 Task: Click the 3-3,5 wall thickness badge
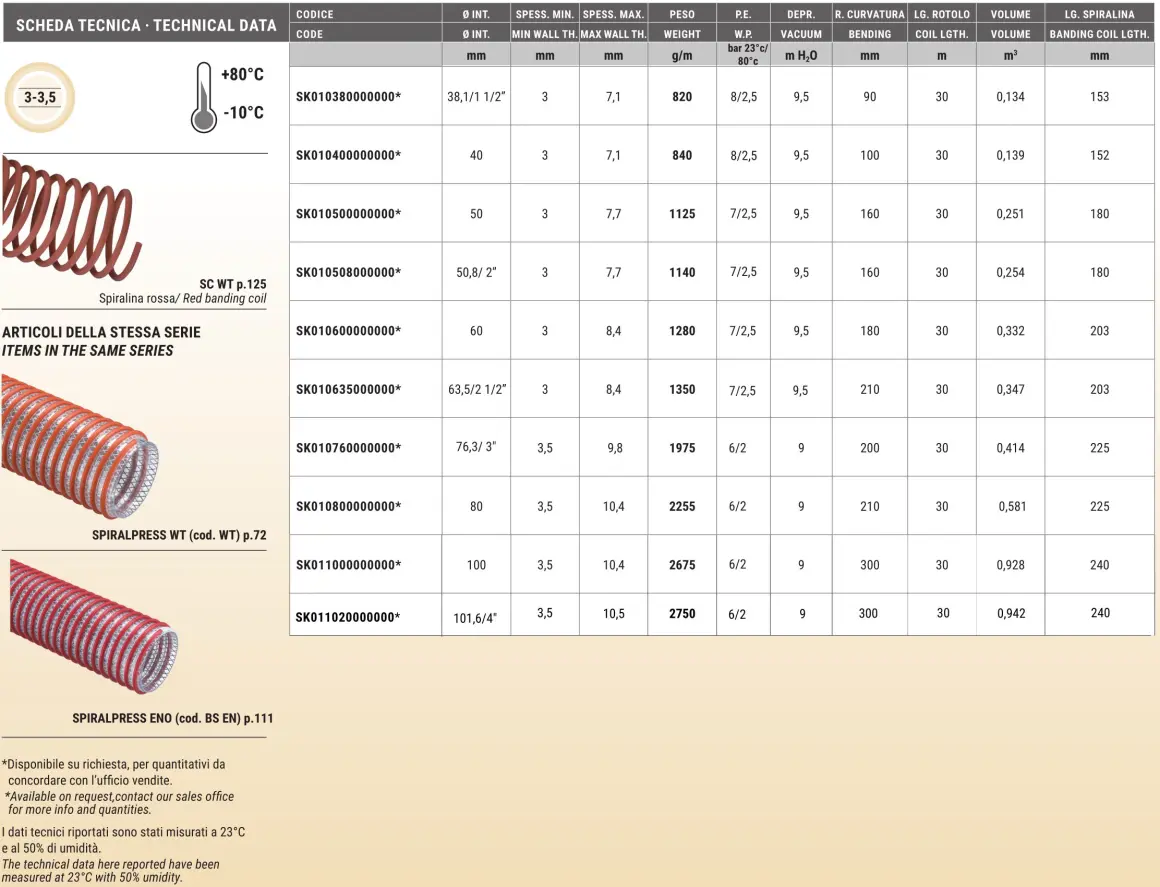40,97
